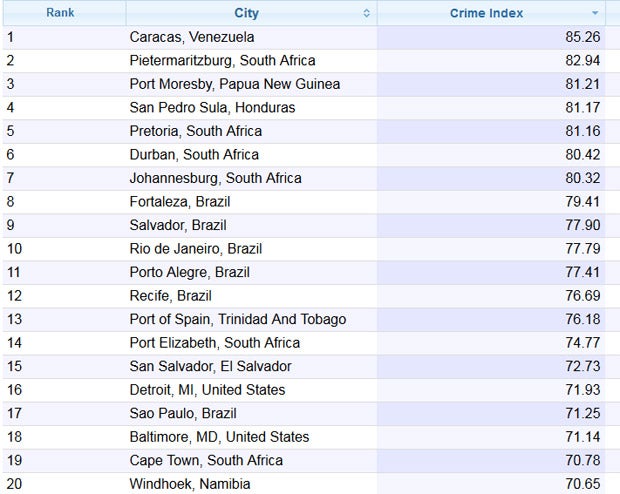The height and width of the screenshot is (494, 620).
Task: Select rank number 15 cell
Action: click(15, 366)
